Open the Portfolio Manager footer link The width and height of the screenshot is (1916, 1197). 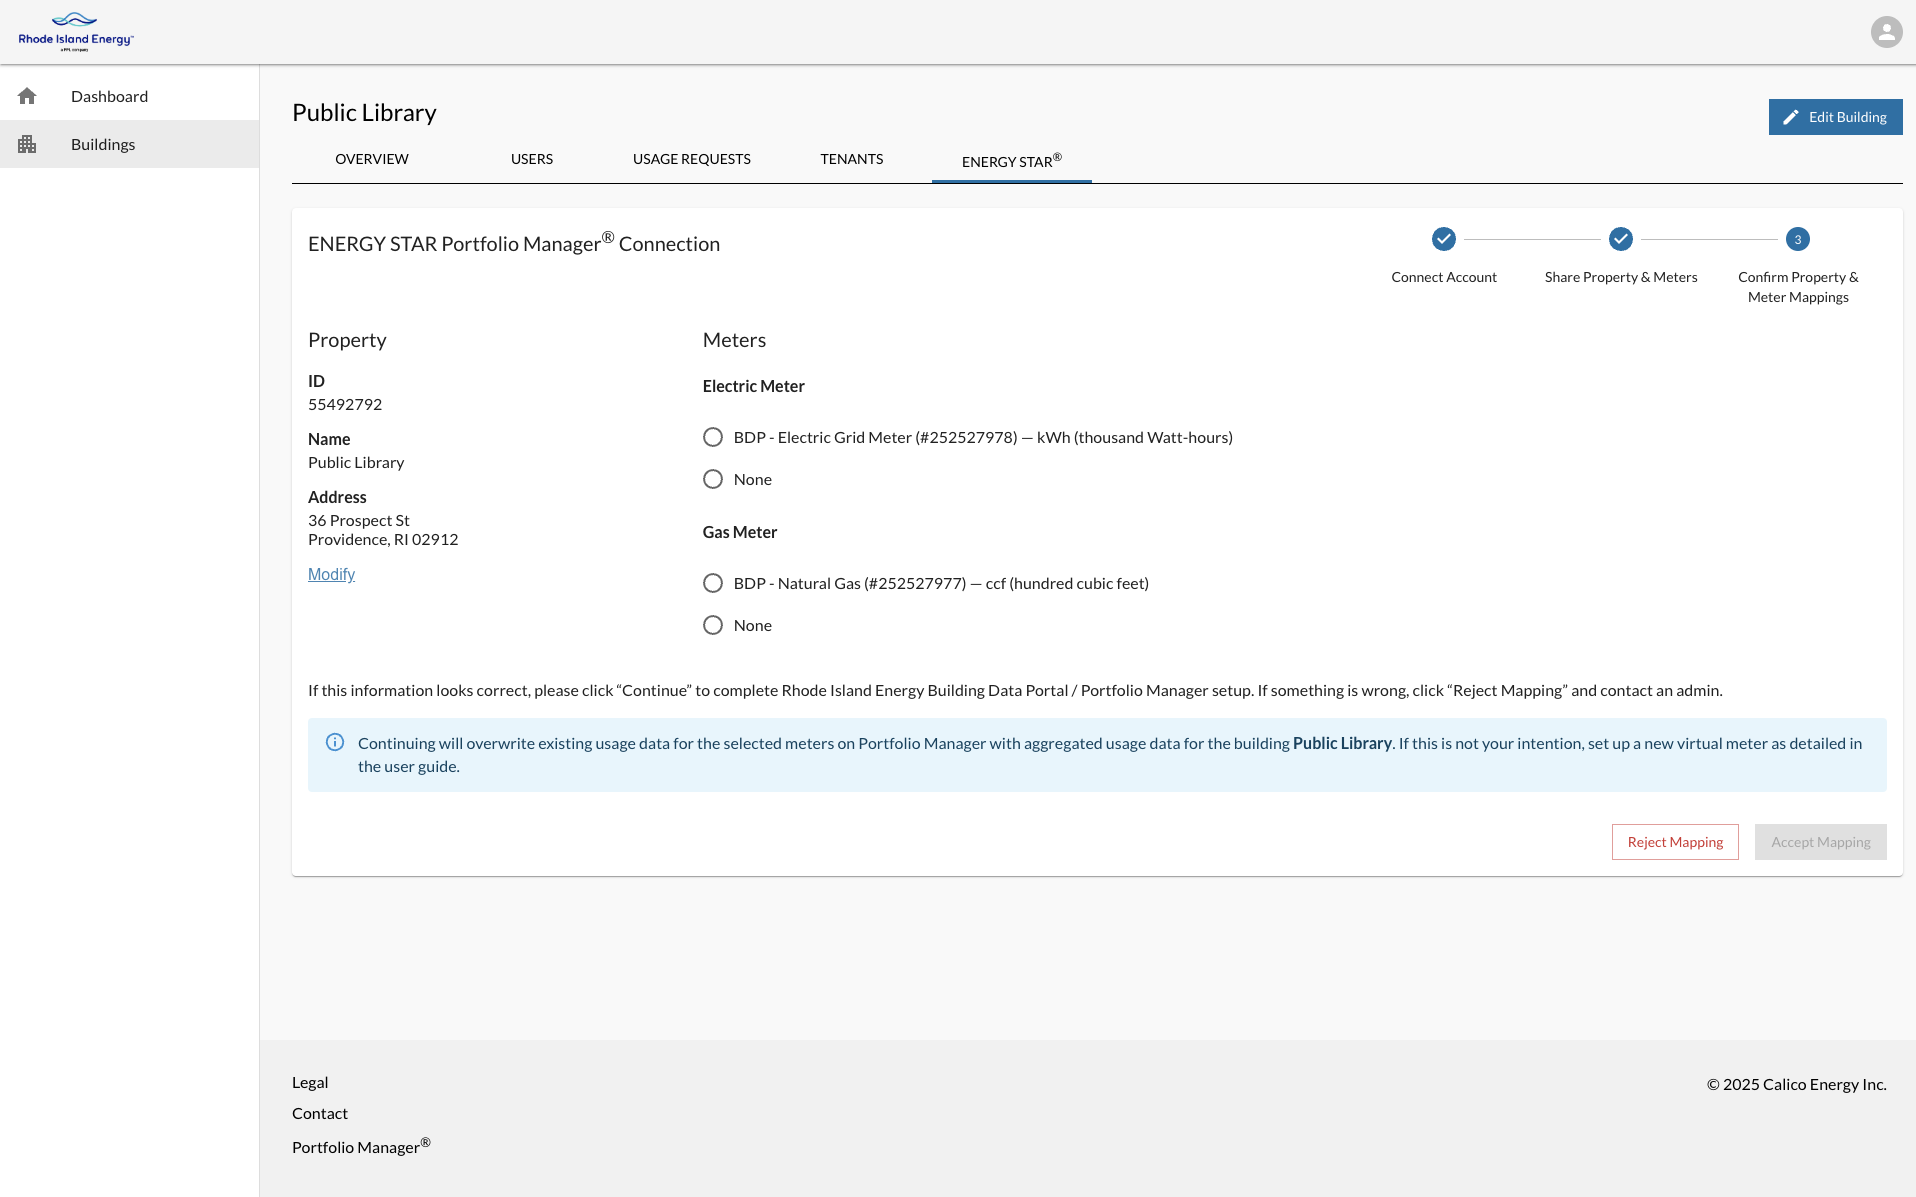tap(361, 1146)
